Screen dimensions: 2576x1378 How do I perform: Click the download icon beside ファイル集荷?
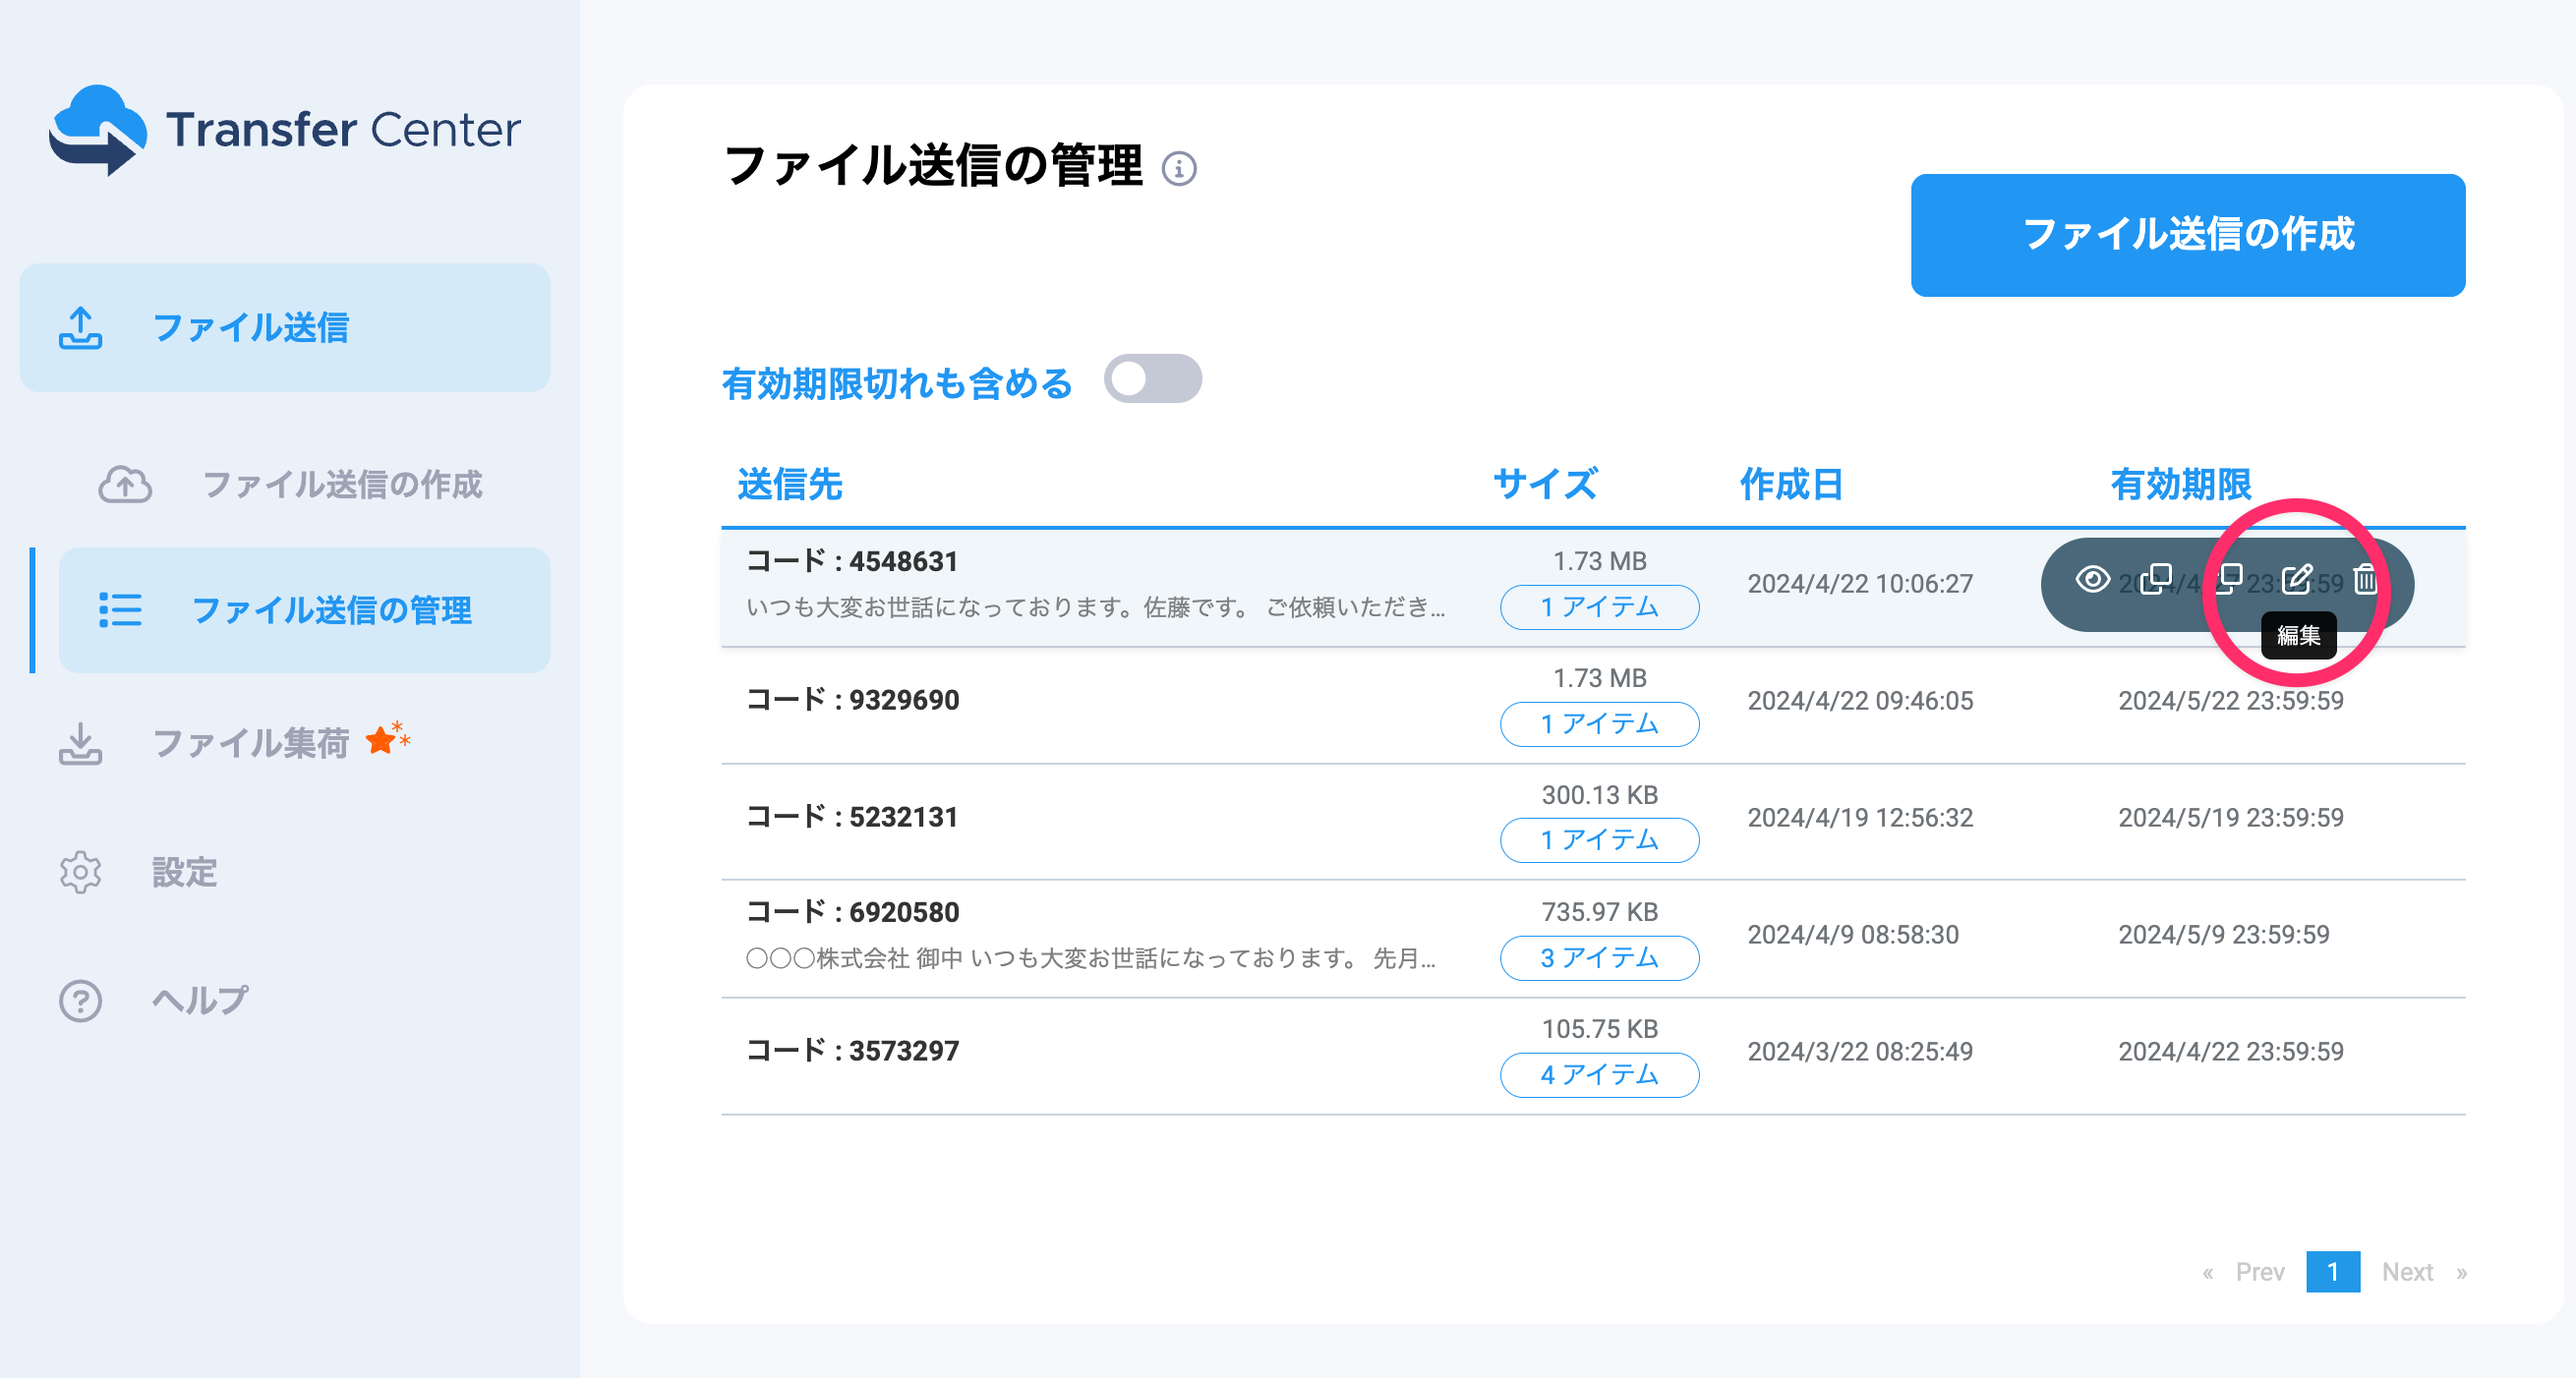coord(80,744)
